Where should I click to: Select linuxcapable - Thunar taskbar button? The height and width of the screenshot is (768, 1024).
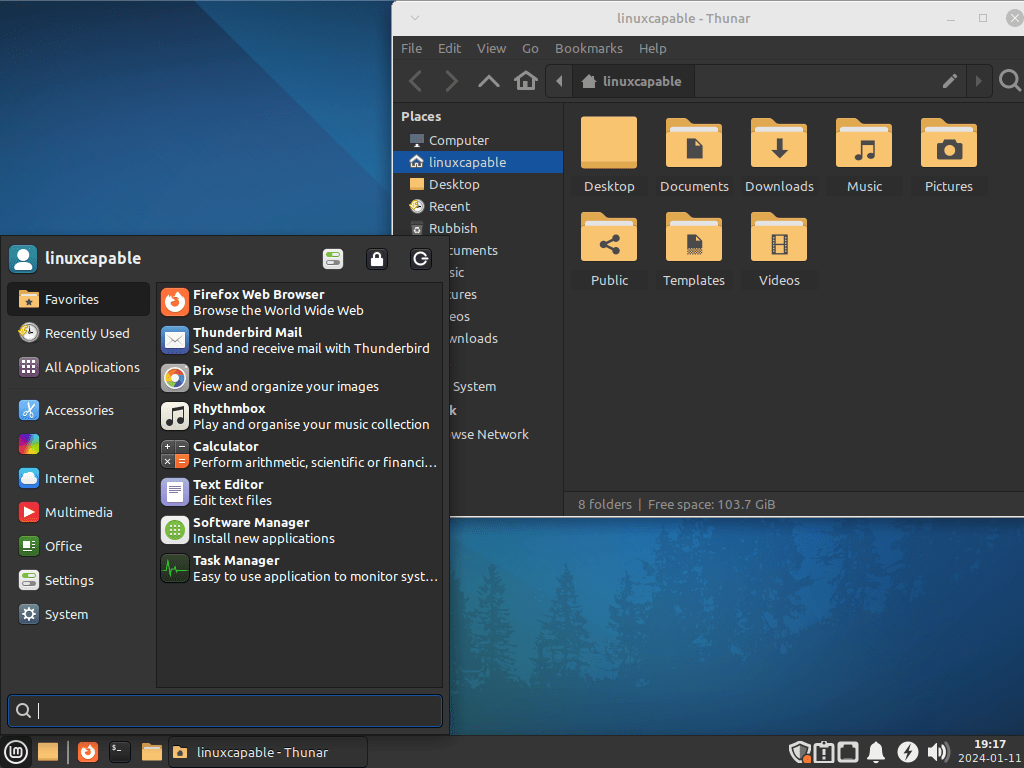(268, 752)
